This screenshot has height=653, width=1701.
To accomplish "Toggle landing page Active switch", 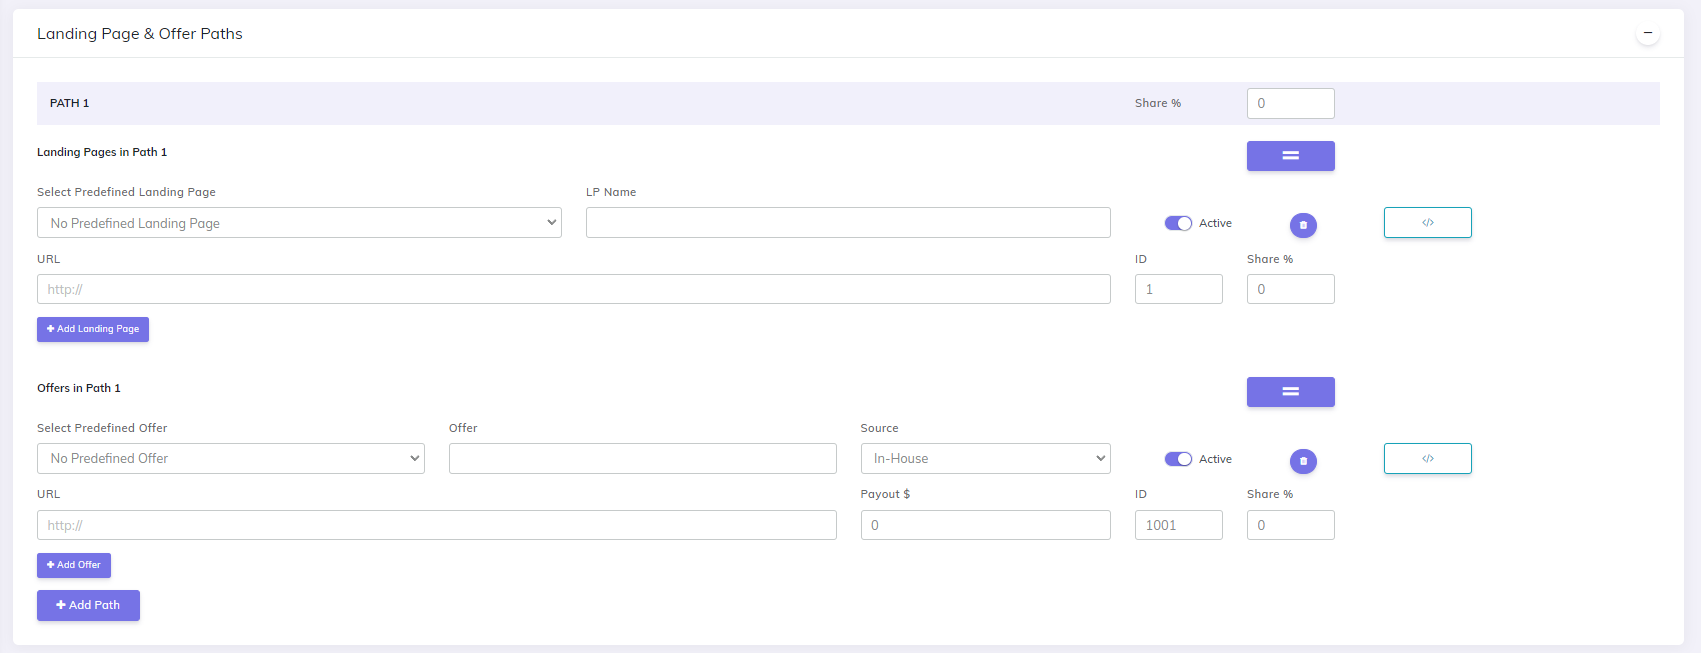I will pos(1178,223).
